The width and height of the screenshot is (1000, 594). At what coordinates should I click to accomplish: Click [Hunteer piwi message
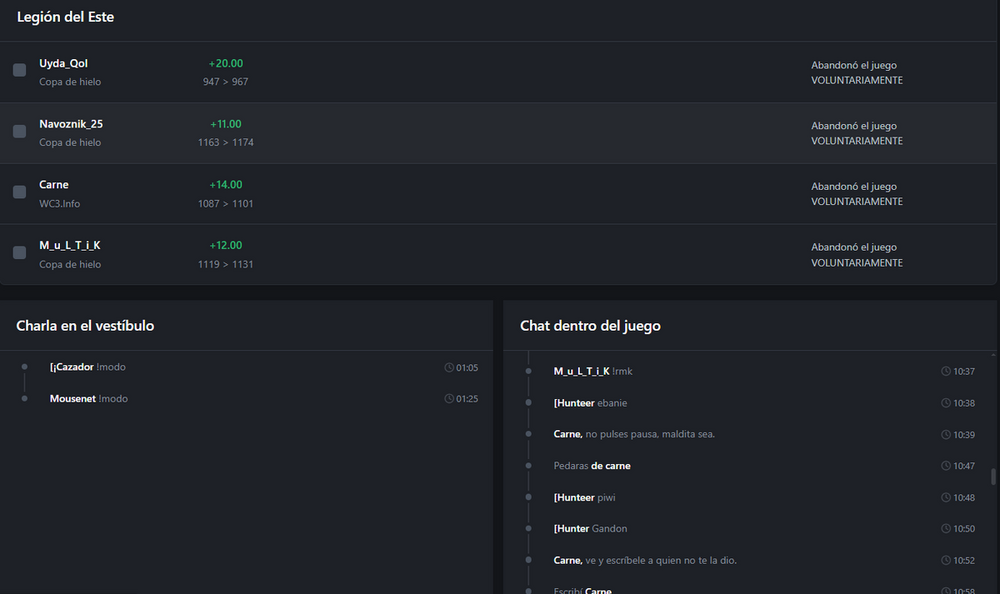584,498
